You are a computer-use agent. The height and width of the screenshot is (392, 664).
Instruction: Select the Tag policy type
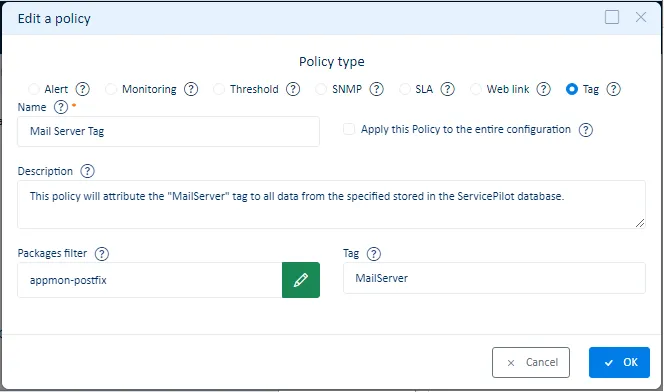click(x=572, y=89)
